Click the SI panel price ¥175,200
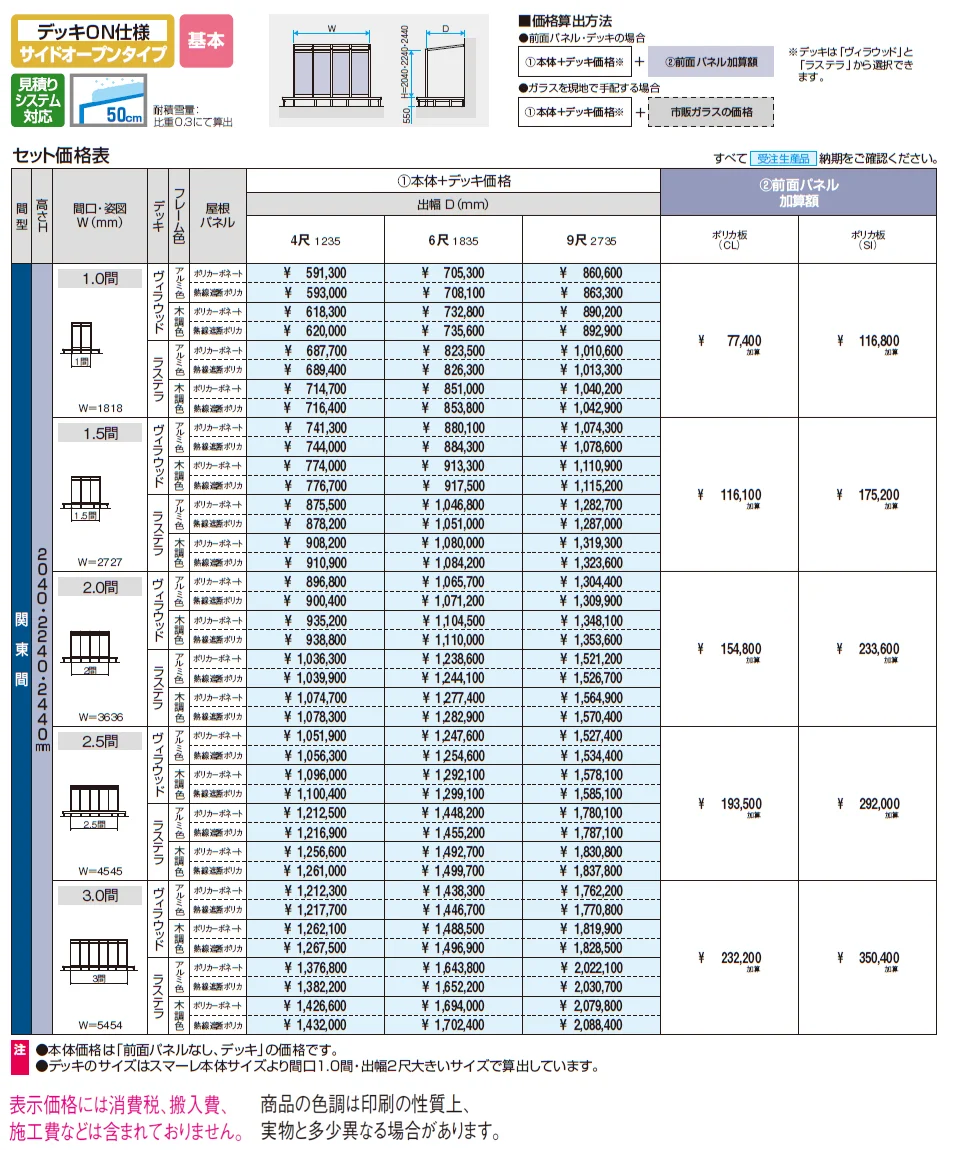The height and width of the screenshot is (1150, 956). point(868,495)
